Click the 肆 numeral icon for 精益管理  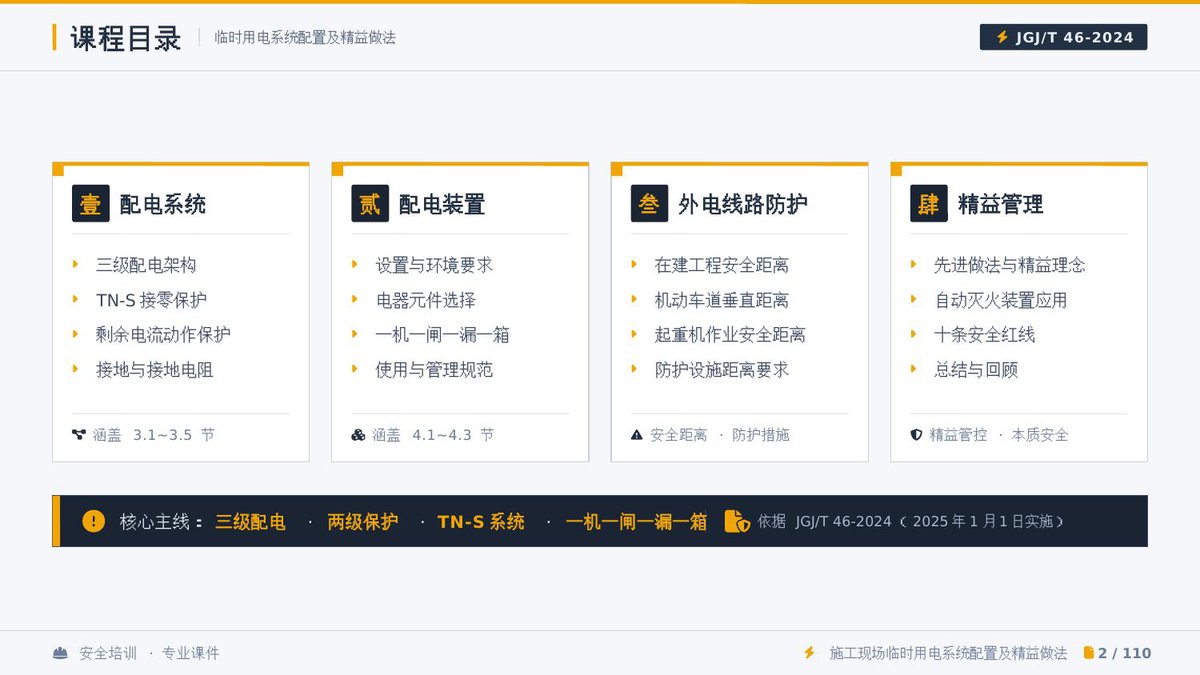(x=929, y=204)
